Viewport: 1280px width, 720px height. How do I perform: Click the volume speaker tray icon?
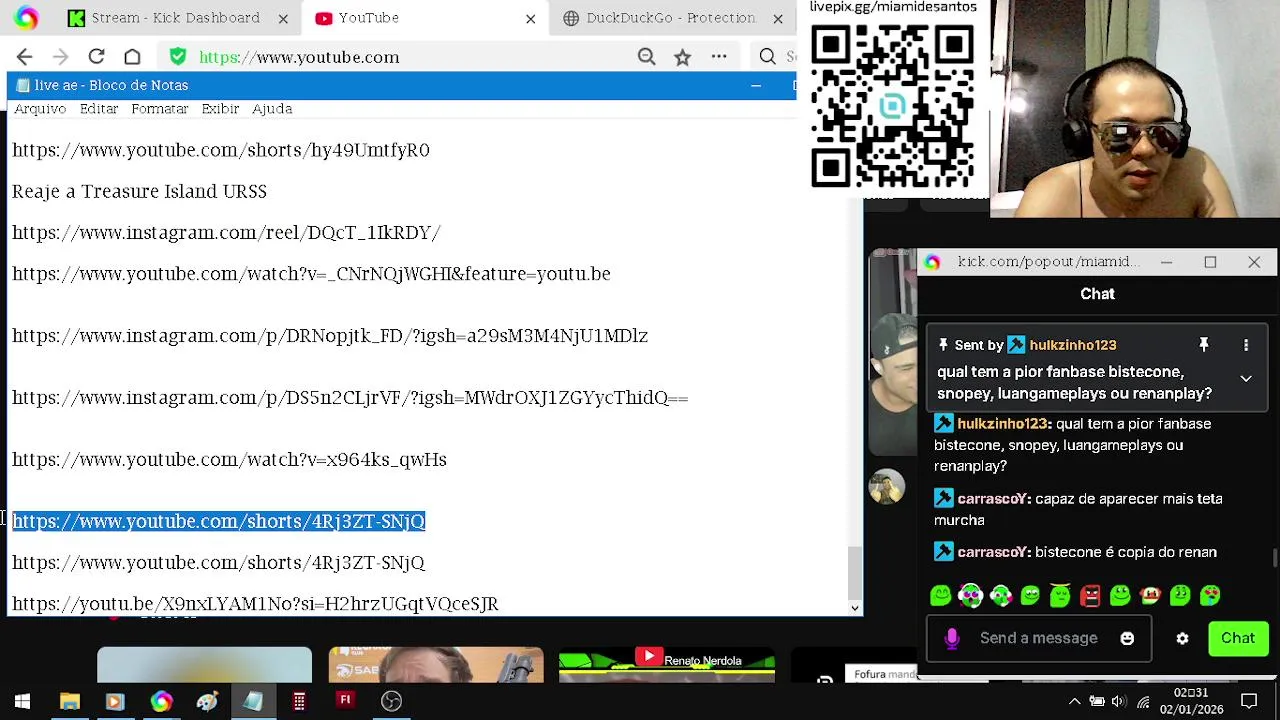pyautogui.click(x=1119, y=701)
